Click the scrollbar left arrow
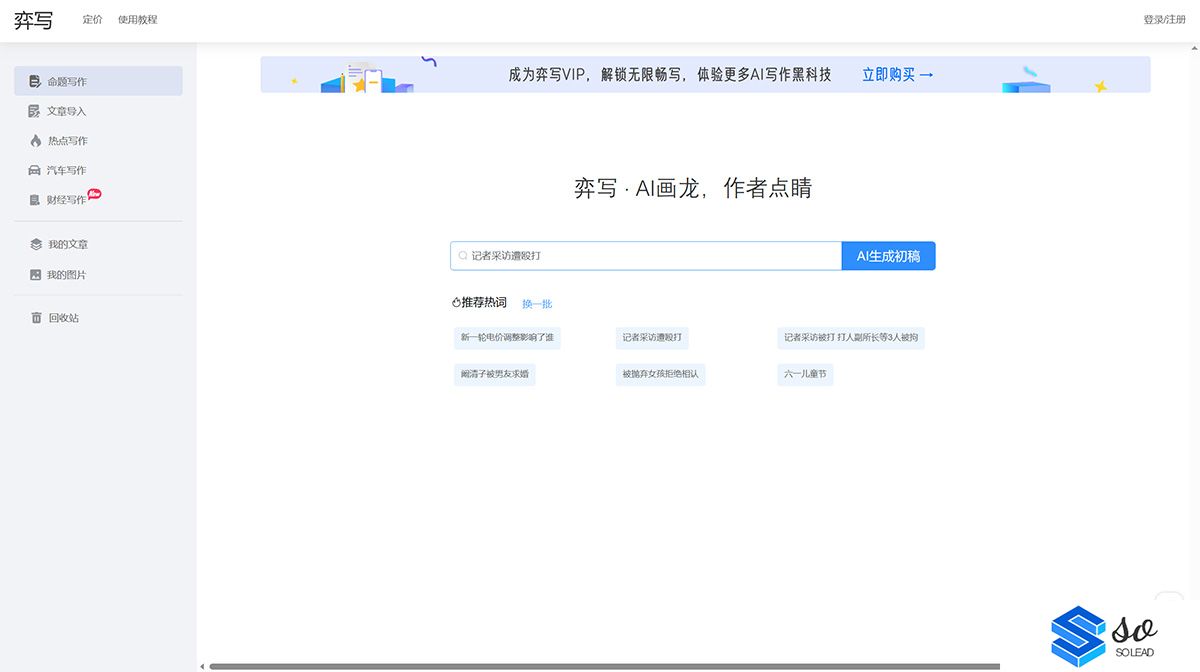The width and height of the screenshot is (1200, 672). [x=202, y=666]
